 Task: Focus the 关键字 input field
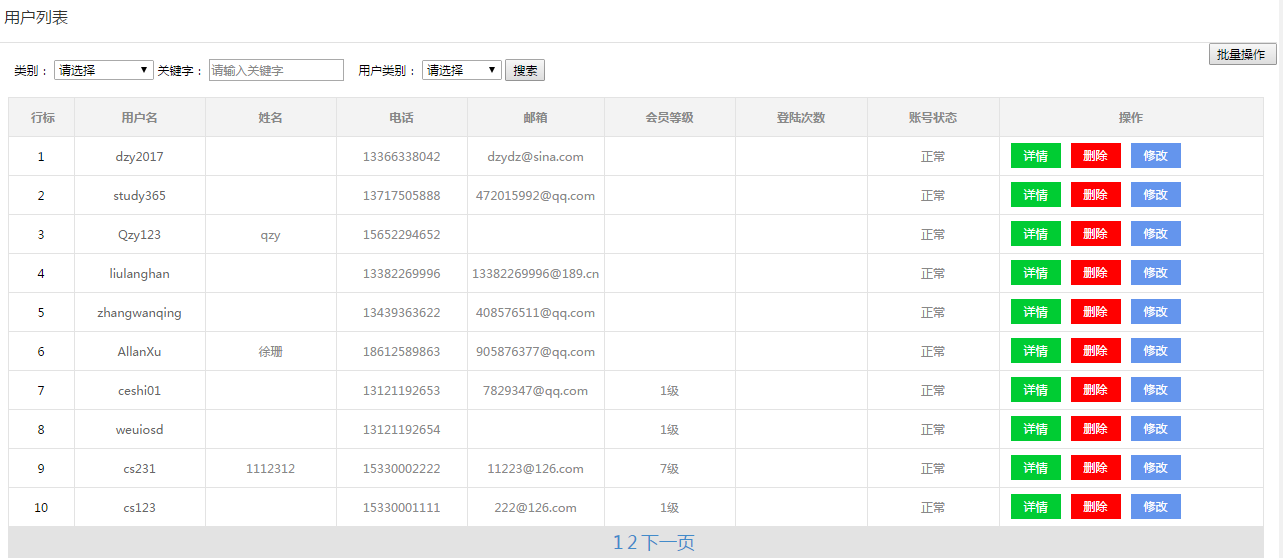pyautogui.click(x=276, y=70)
